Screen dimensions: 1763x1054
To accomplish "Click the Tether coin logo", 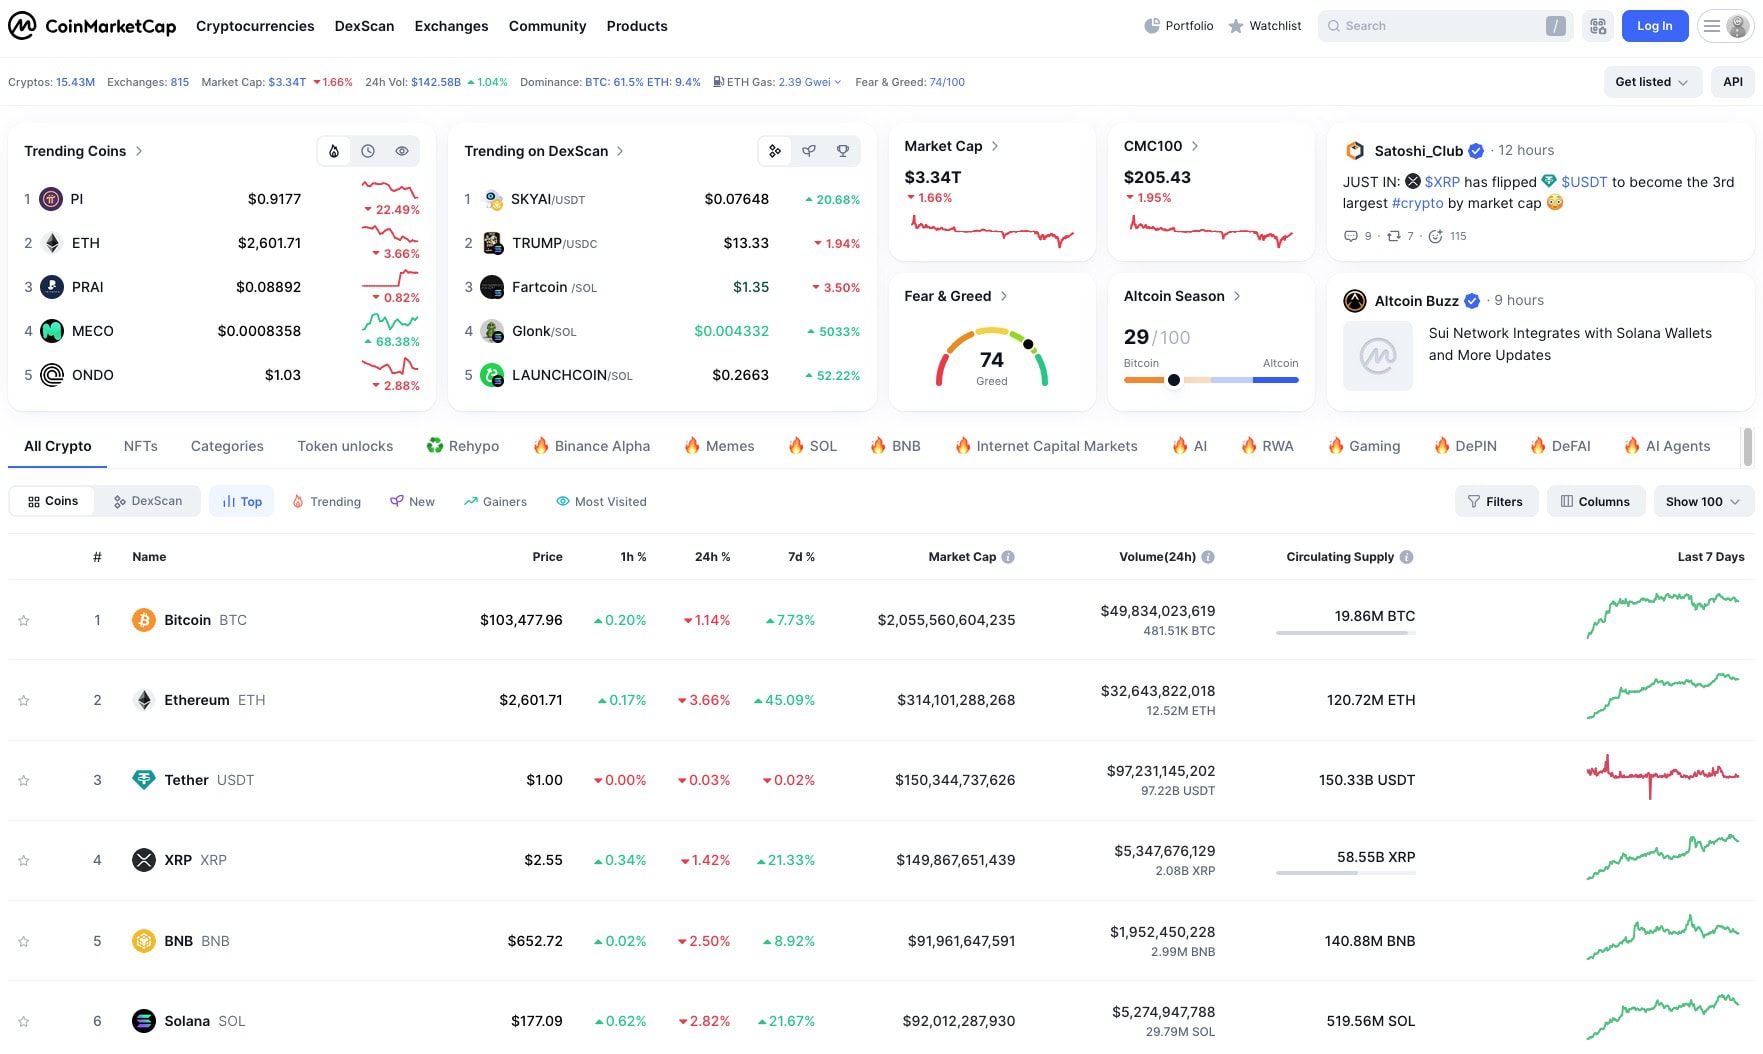I will pyautogui.click(x=144, y=780).
